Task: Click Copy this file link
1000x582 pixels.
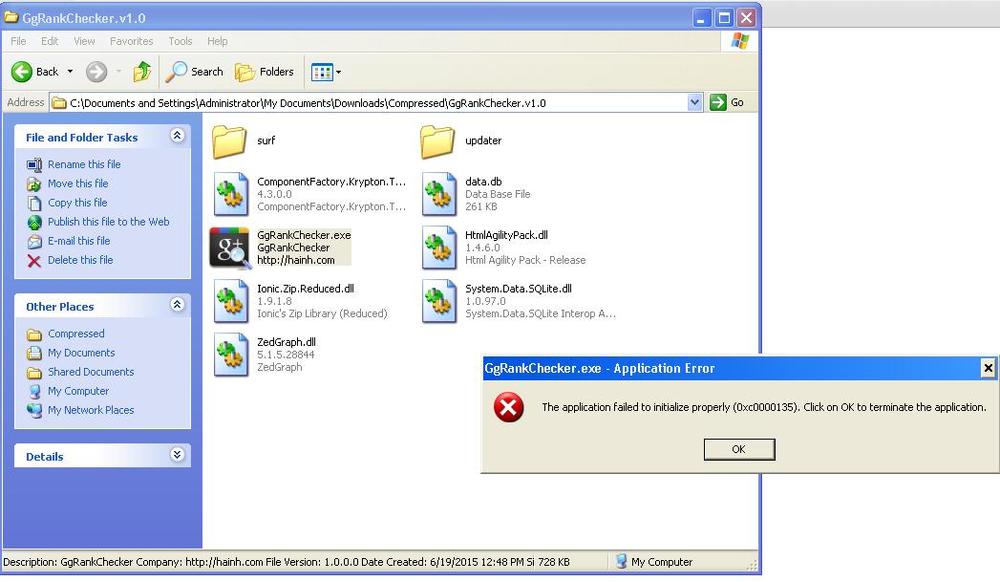Action: (77, 202)
